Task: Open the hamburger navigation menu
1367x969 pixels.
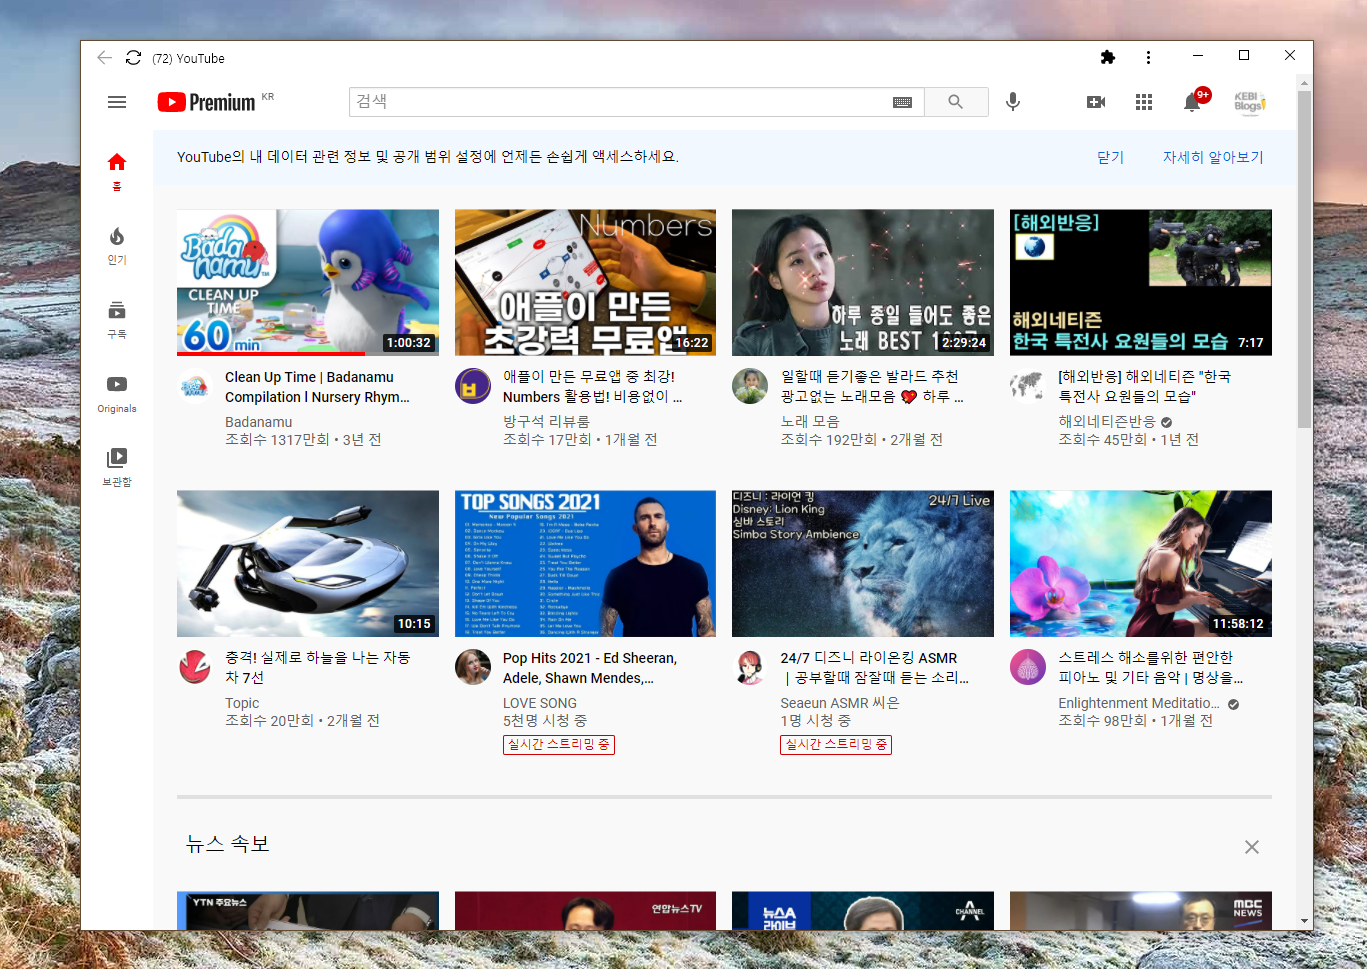Action: point(117,101)
